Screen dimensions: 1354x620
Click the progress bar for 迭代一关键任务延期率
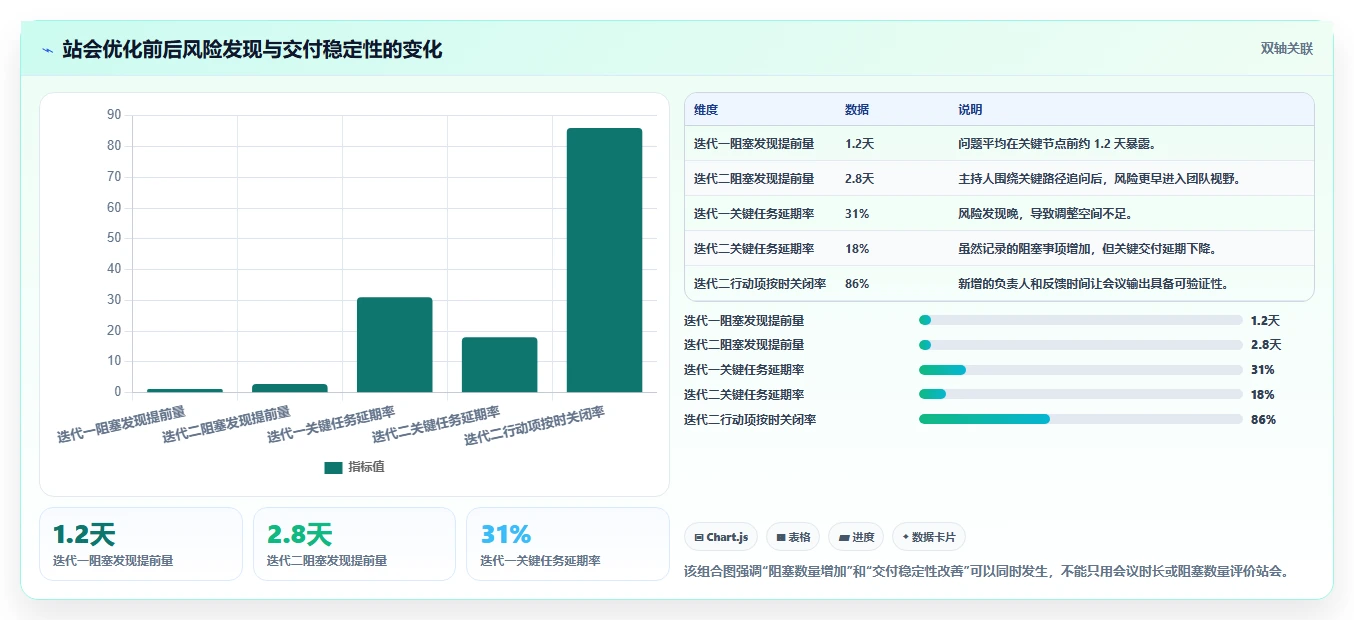pos(1080,370)
